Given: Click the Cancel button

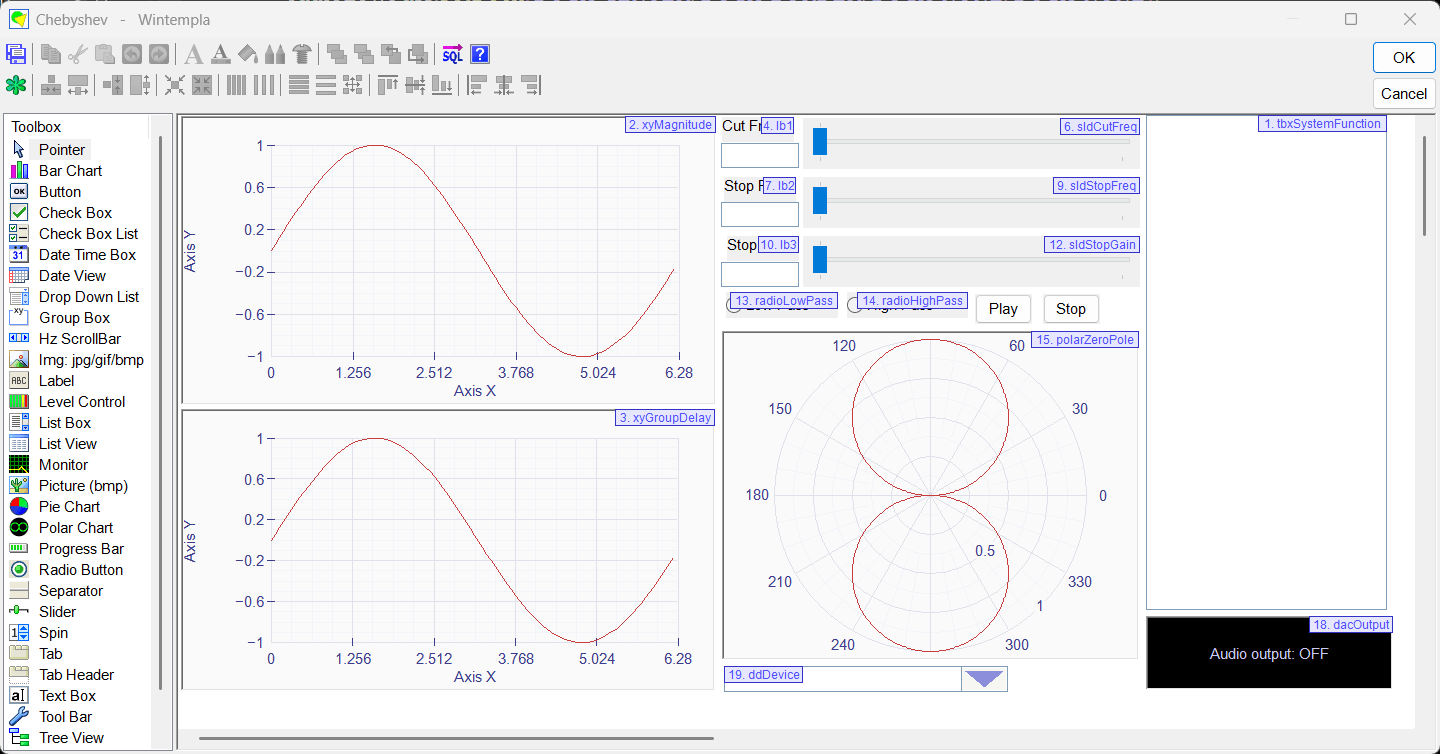Looking at the screenshot, I should [1404, 94].
